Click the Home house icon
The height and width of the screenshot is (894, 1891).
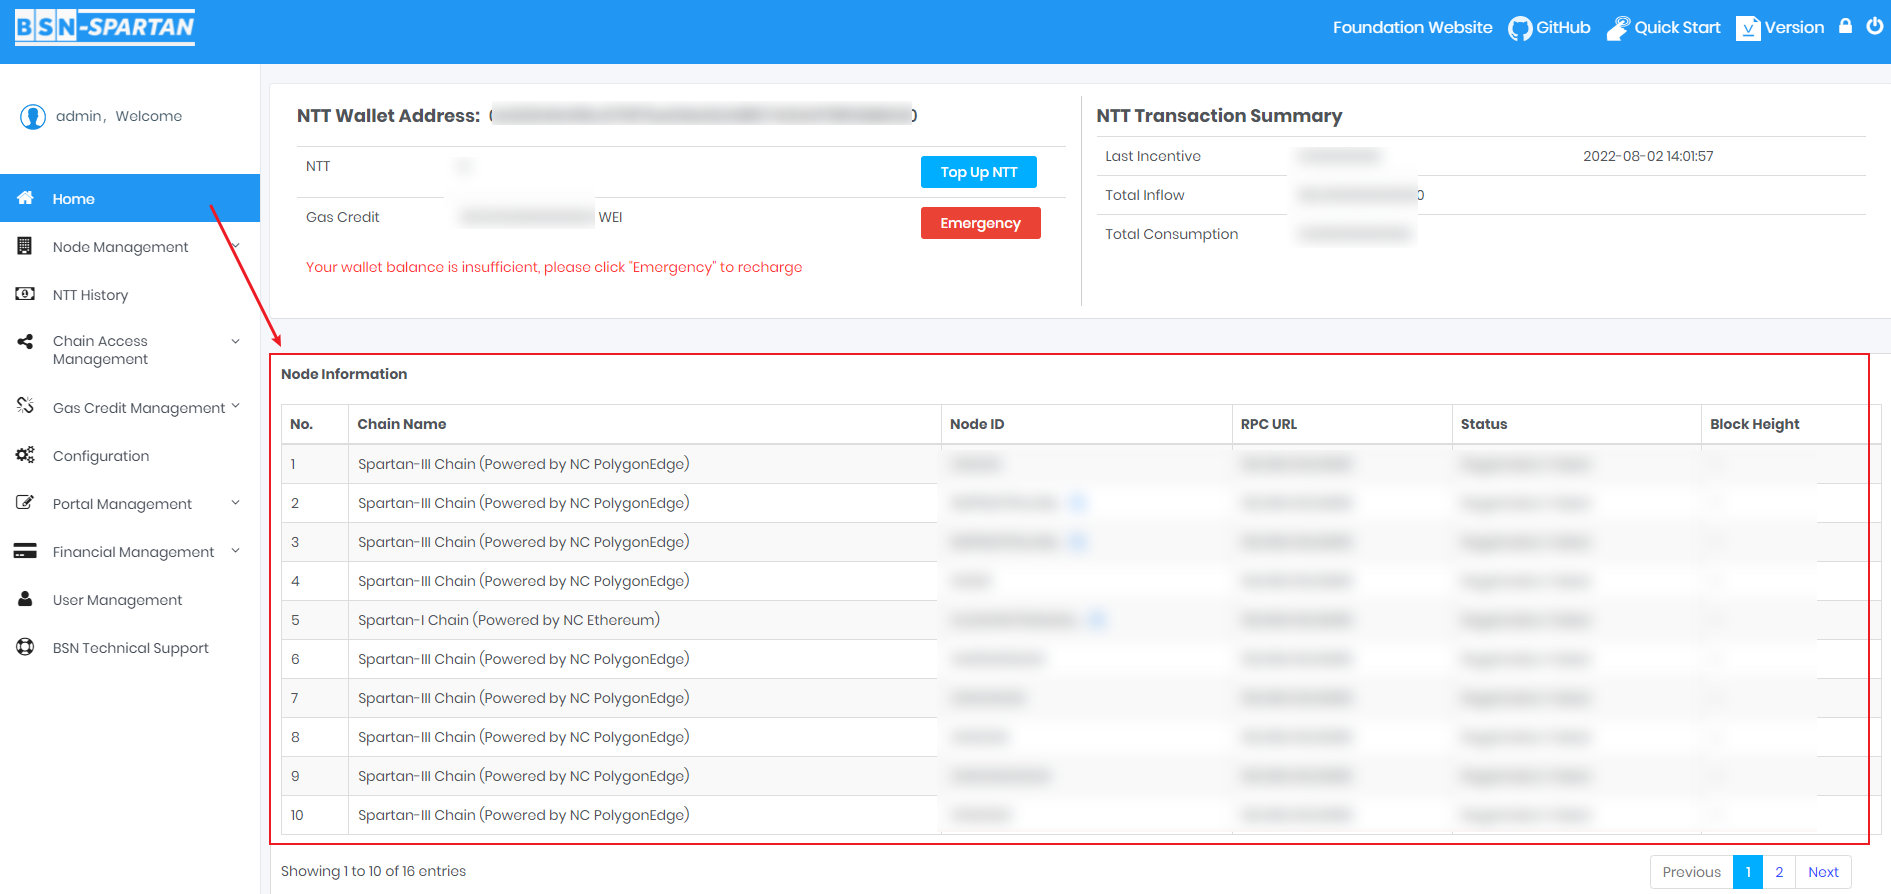click(26, 198)
